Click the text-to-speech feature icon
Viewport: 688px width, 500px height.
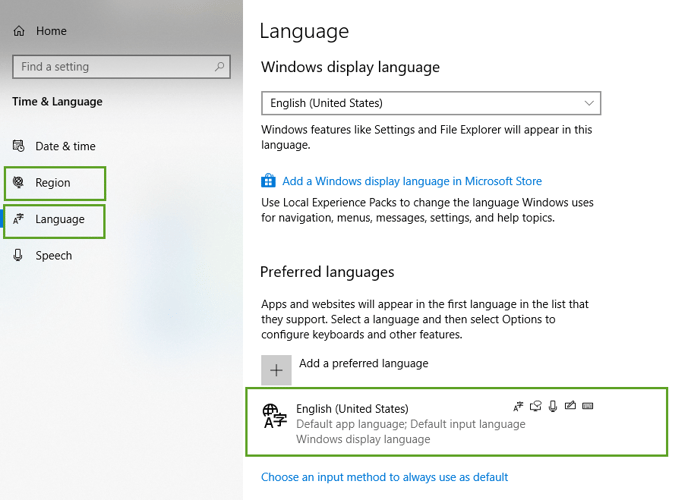pyautogui.click(x=536, y=406)
